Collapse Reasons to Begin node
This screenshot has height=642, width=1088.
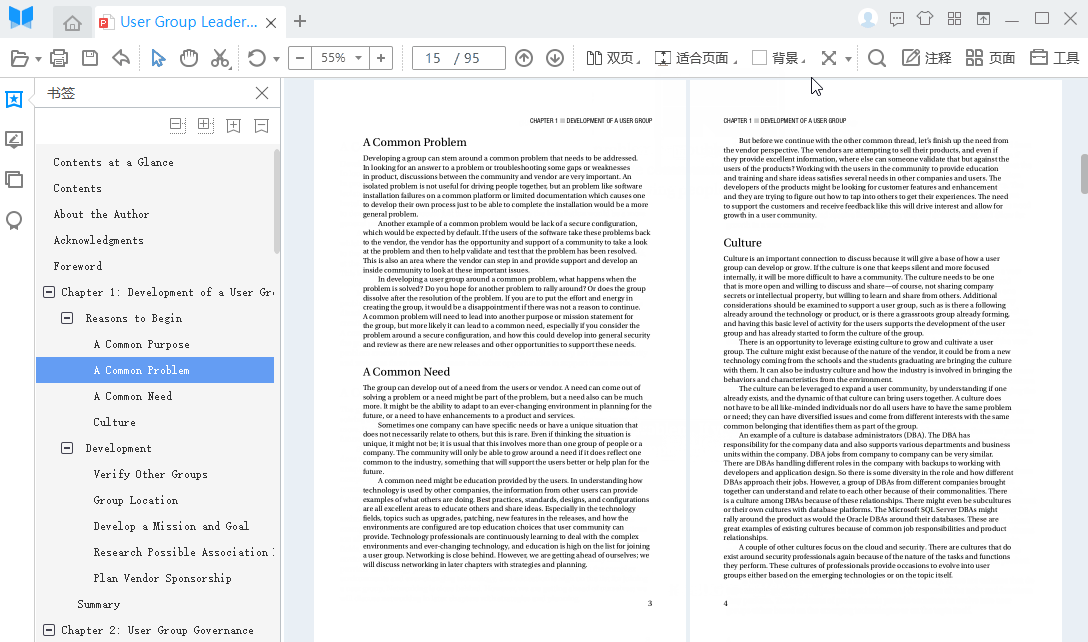point(67,318)
